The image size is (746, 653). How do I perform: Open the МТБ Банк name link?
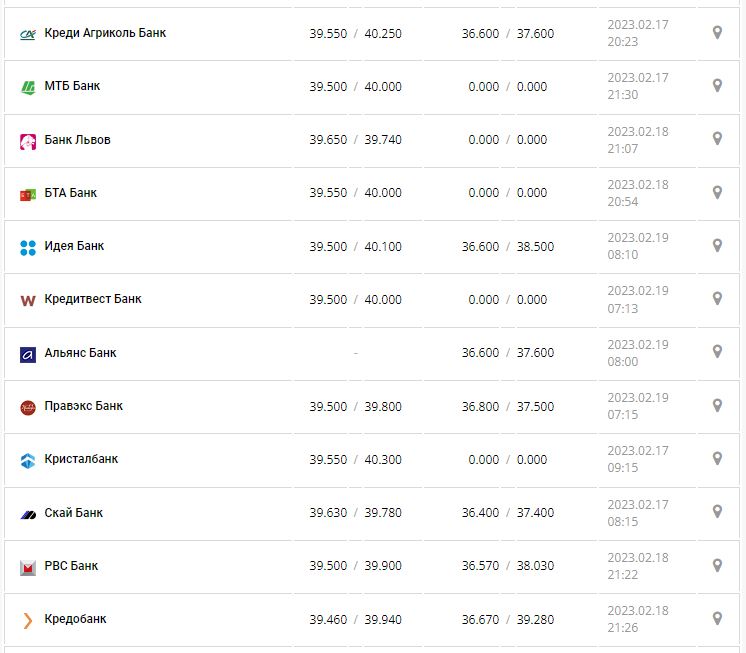[72, 86]
